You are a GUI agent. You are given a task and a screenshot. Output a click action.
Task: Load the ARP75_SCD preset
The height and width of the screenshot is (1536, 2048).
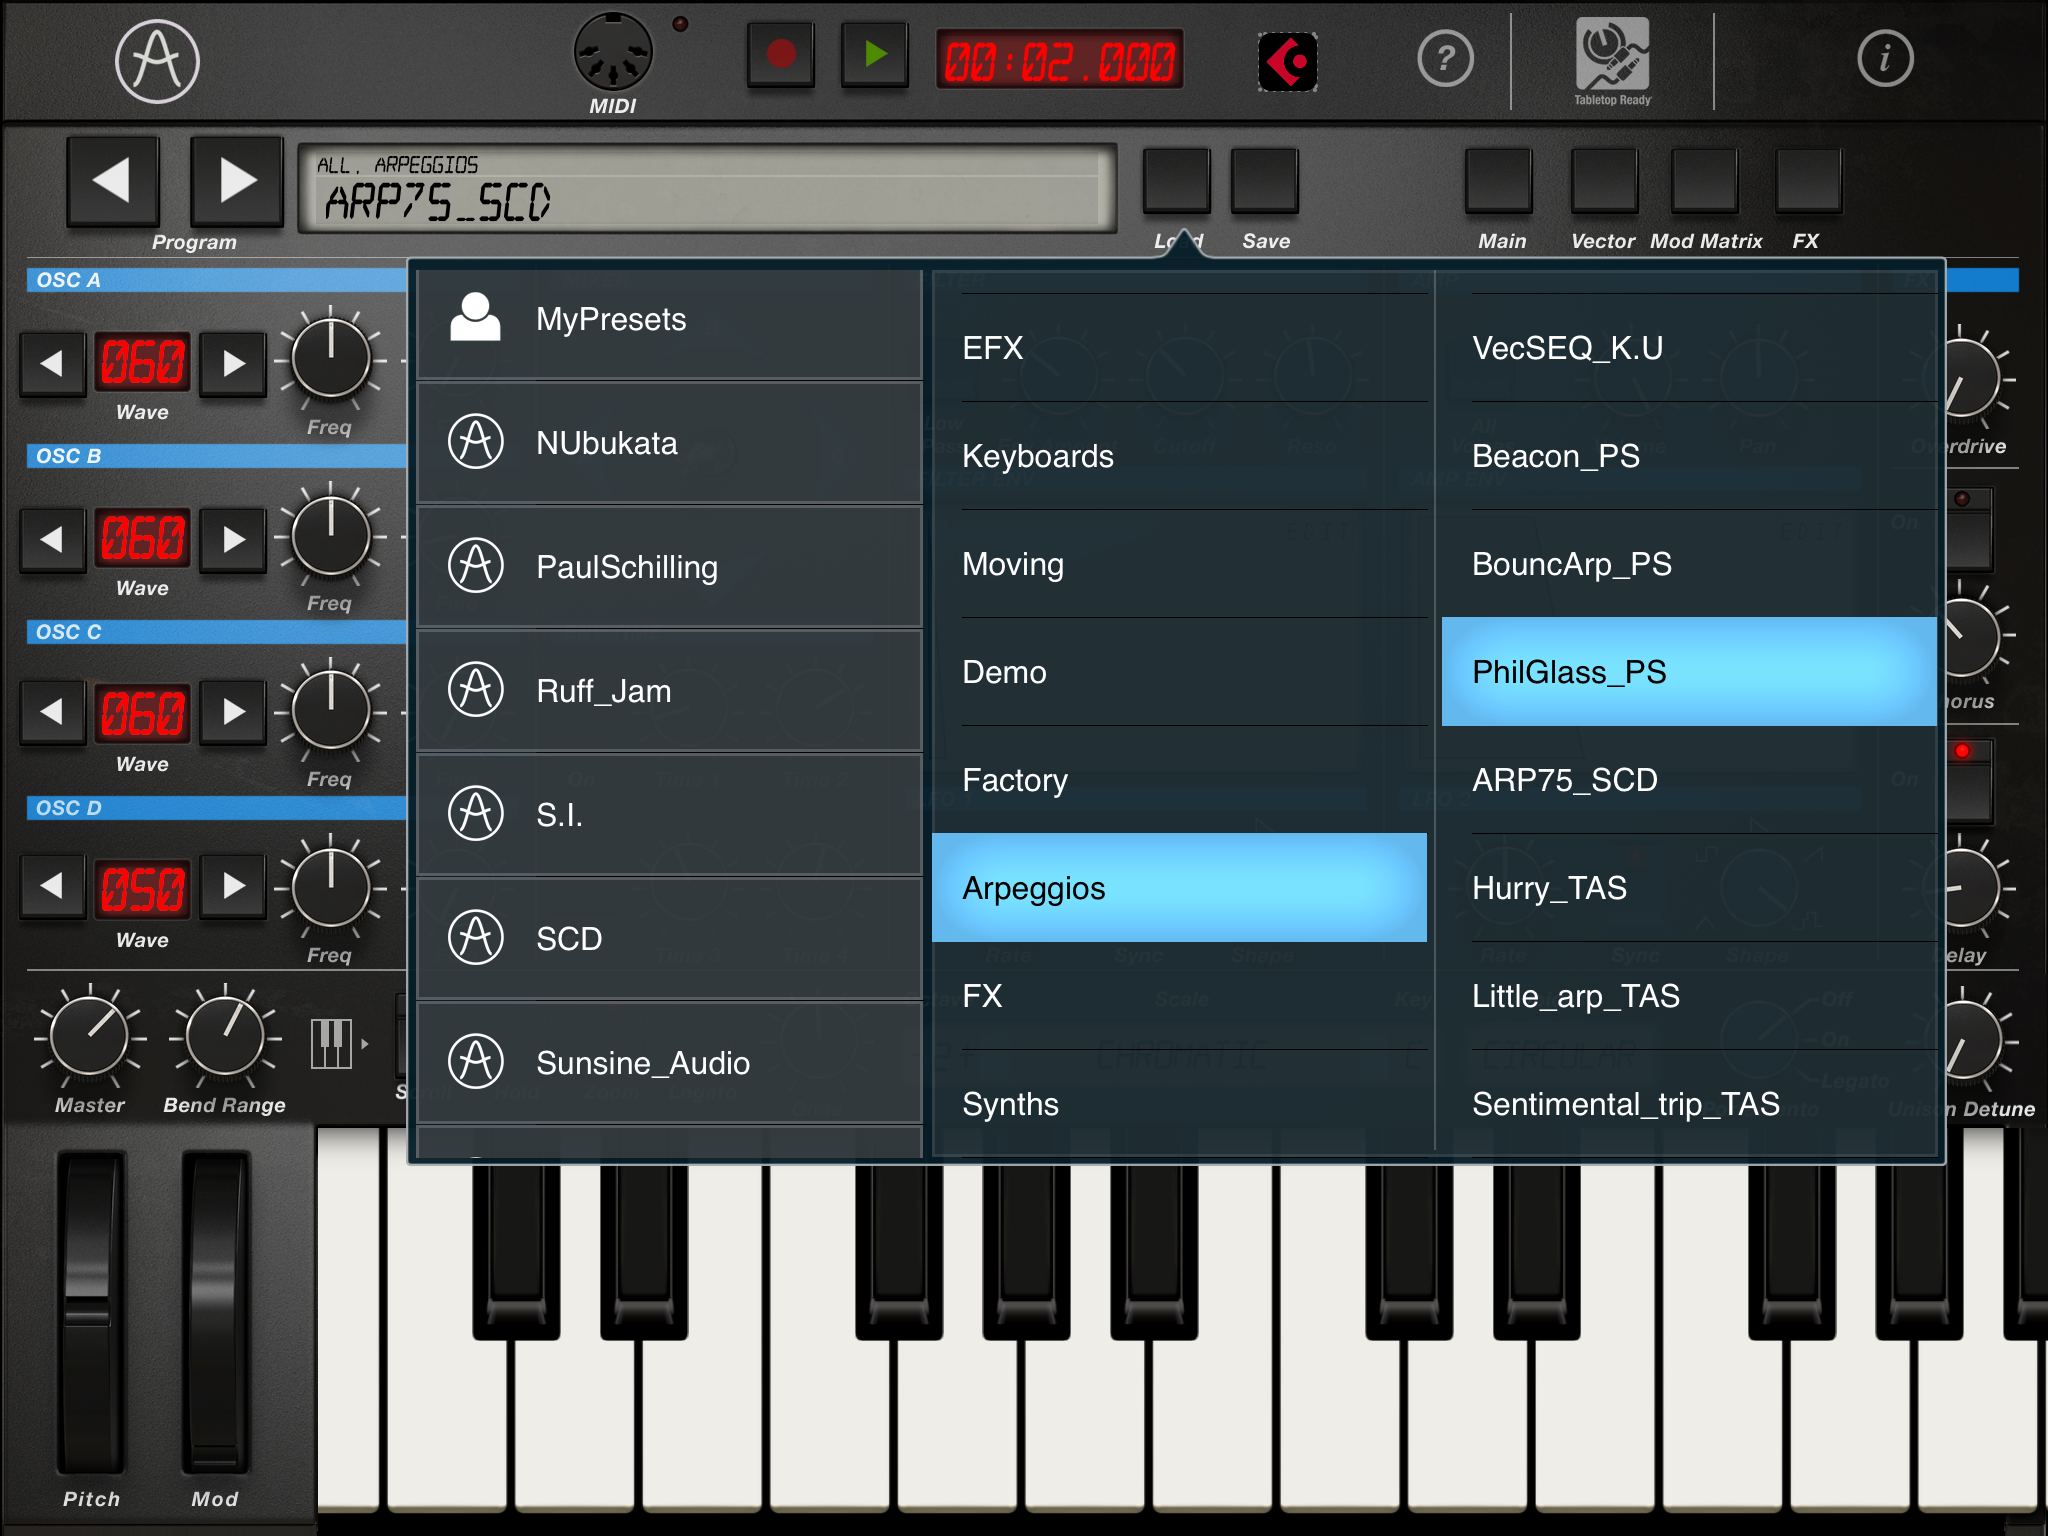pyautogui.click(x=1690, y=780)
